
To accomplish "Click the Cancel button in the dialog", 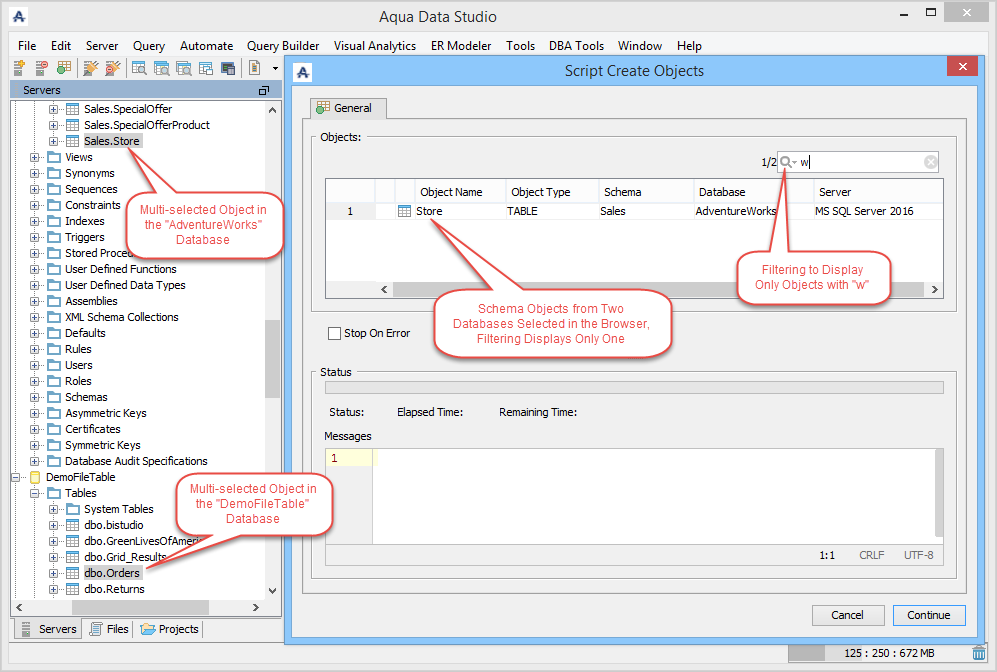I will click(x=847, y=615).
